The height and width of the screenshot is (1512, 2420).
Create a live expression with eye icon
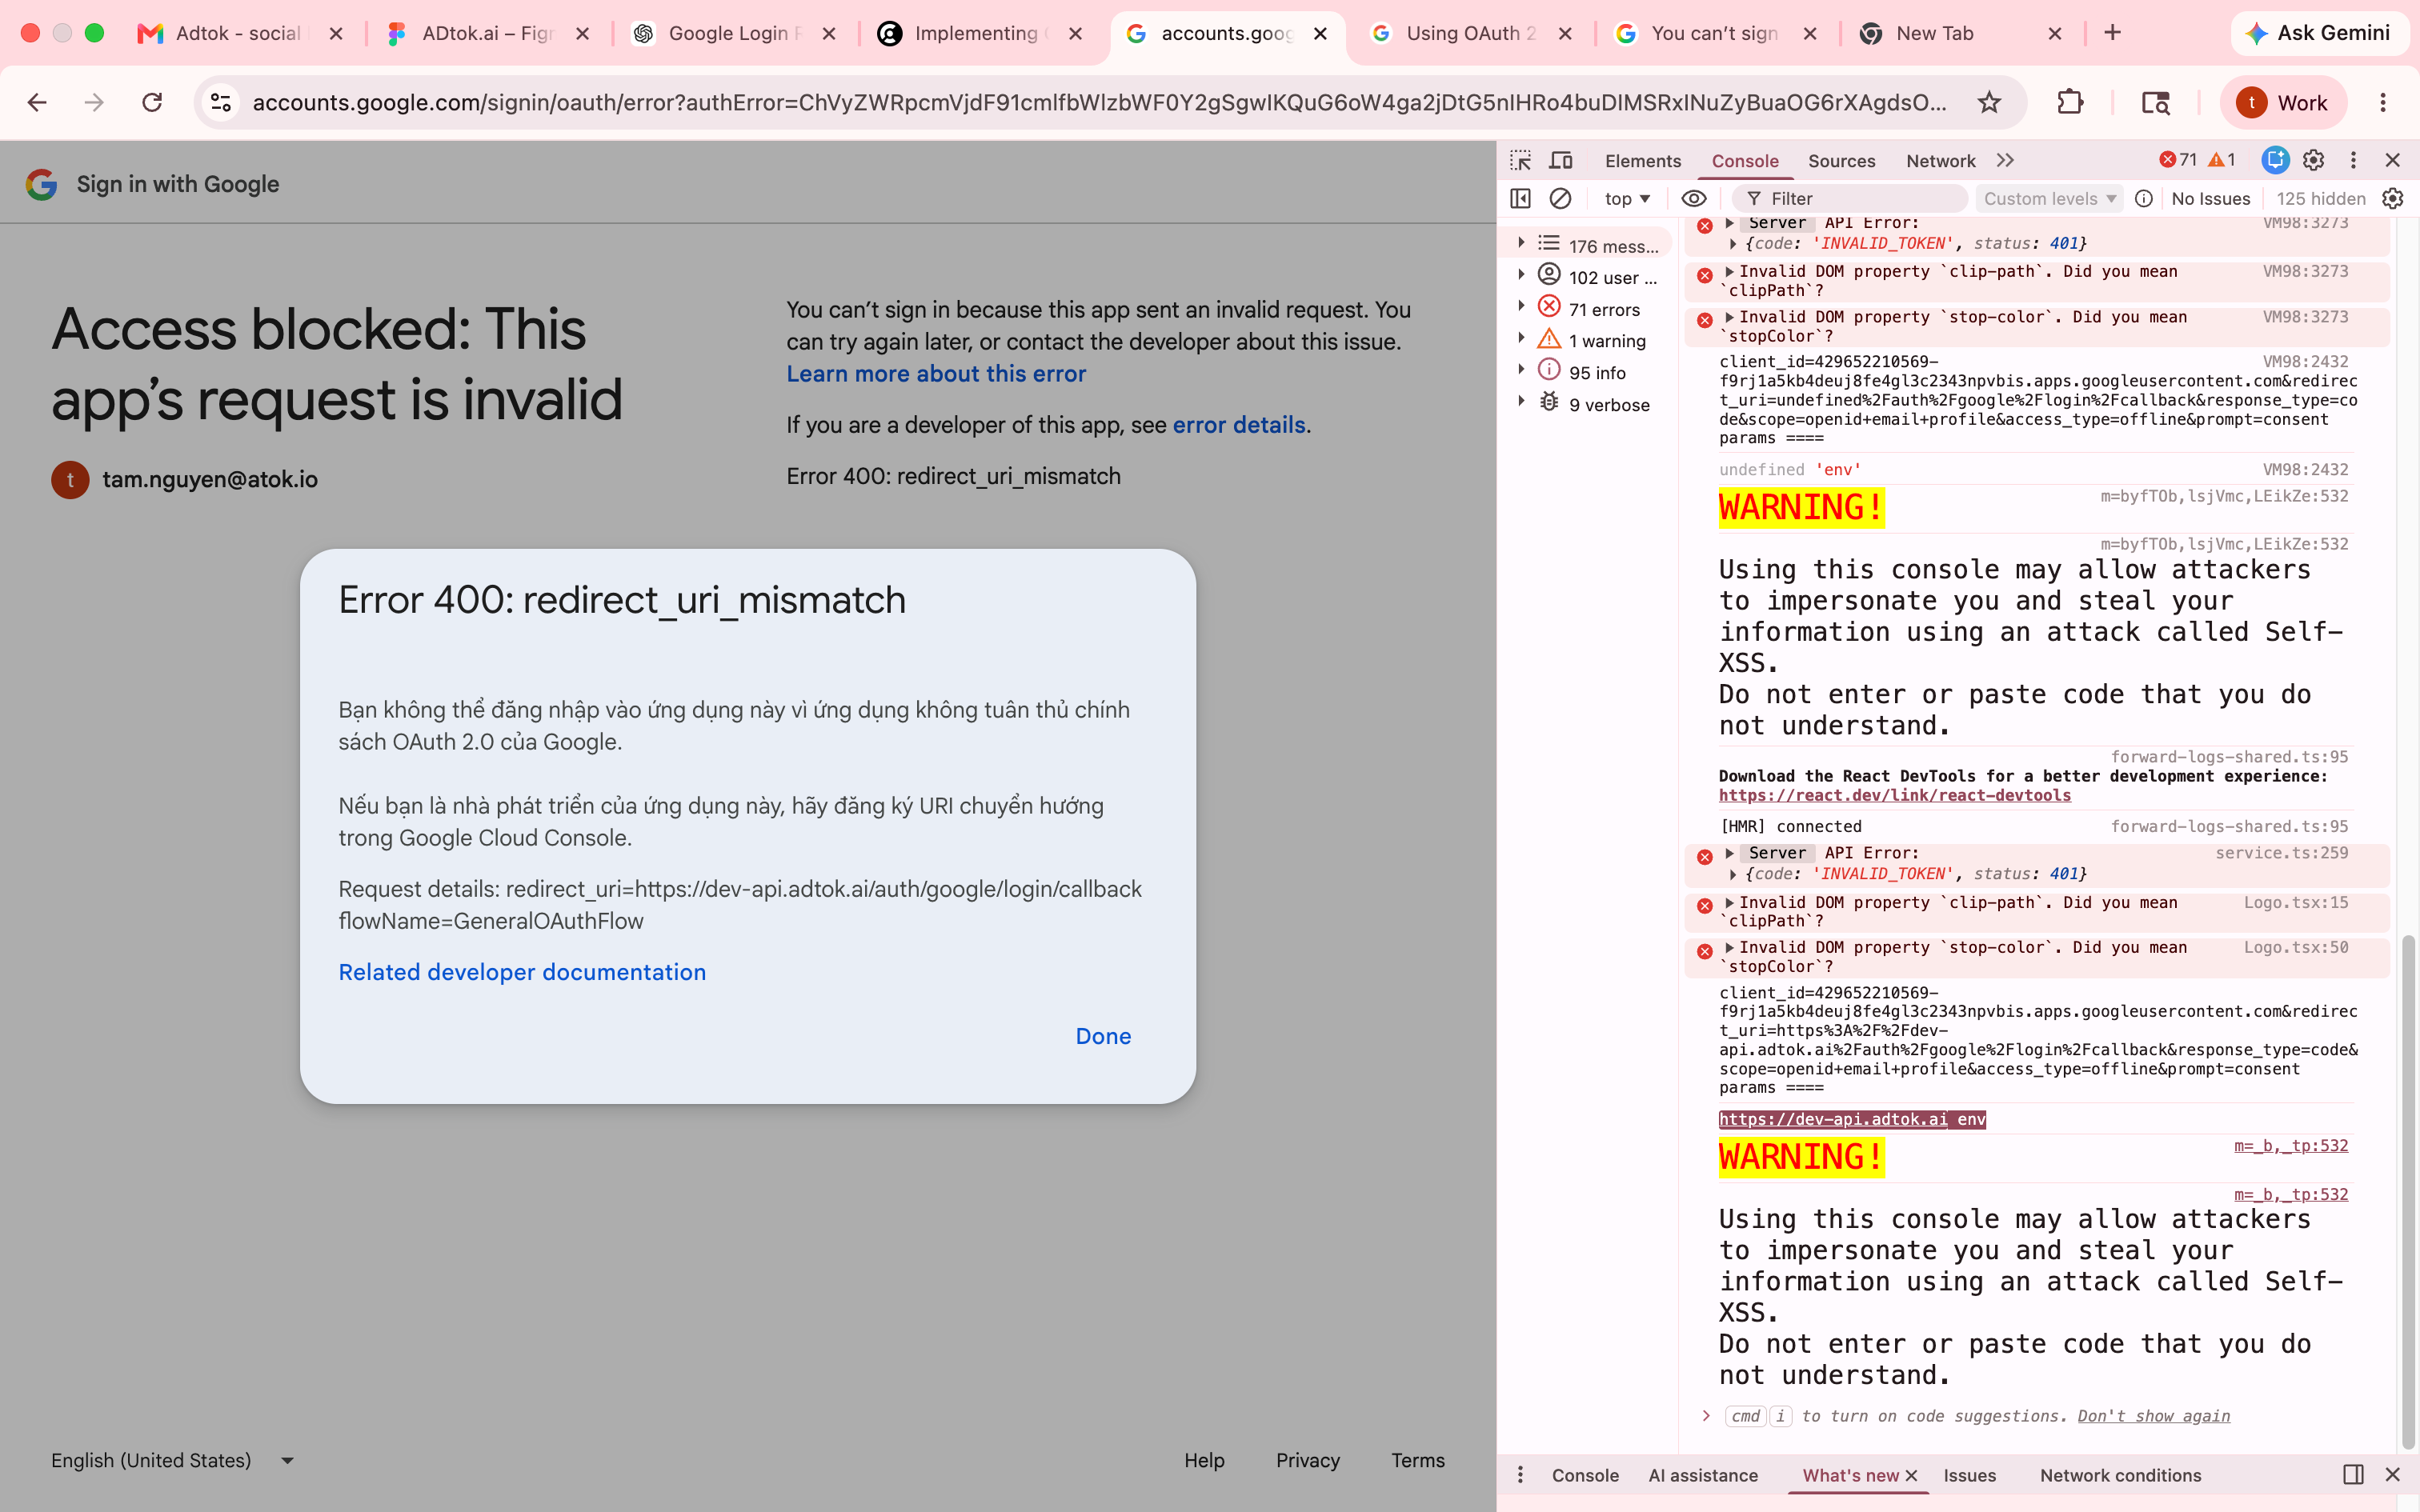(1694, 198)
